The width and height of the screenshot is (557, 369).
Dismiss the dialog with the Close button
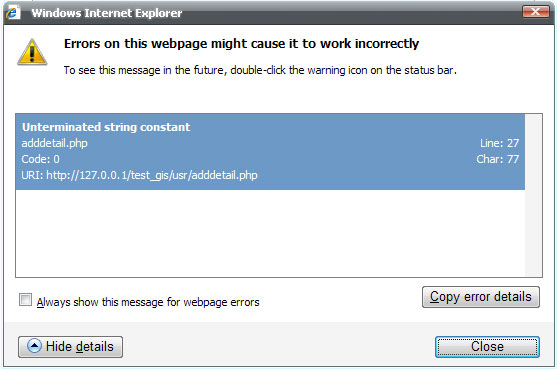pos(487,347)
